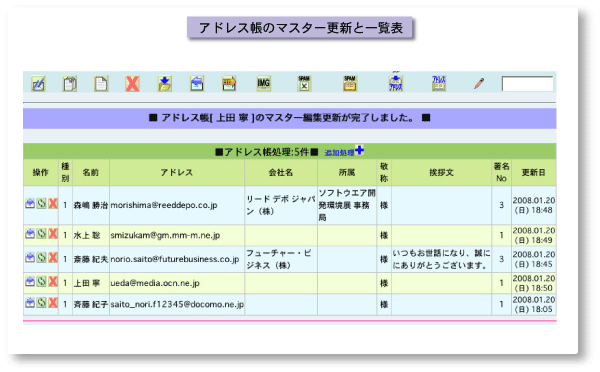Click the 署名No column header
Viewport: 600px width, 372px height.
pos(501,173)
